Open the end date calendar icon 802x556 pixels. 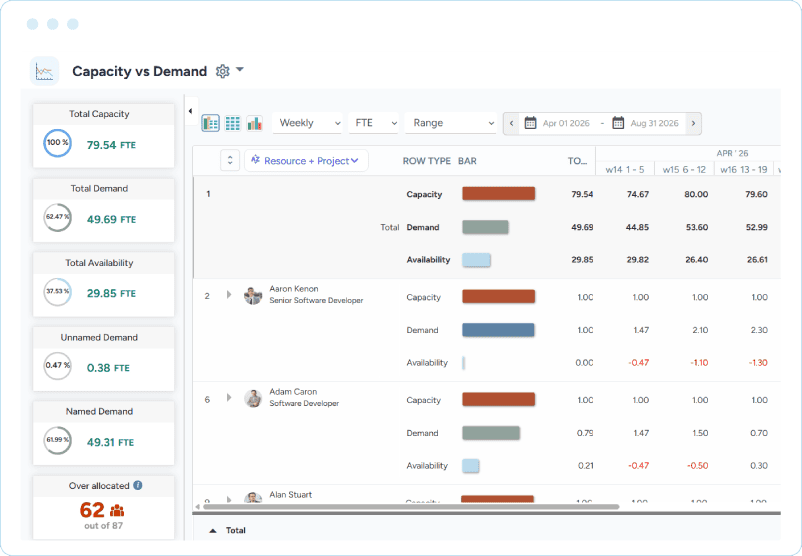618,123
